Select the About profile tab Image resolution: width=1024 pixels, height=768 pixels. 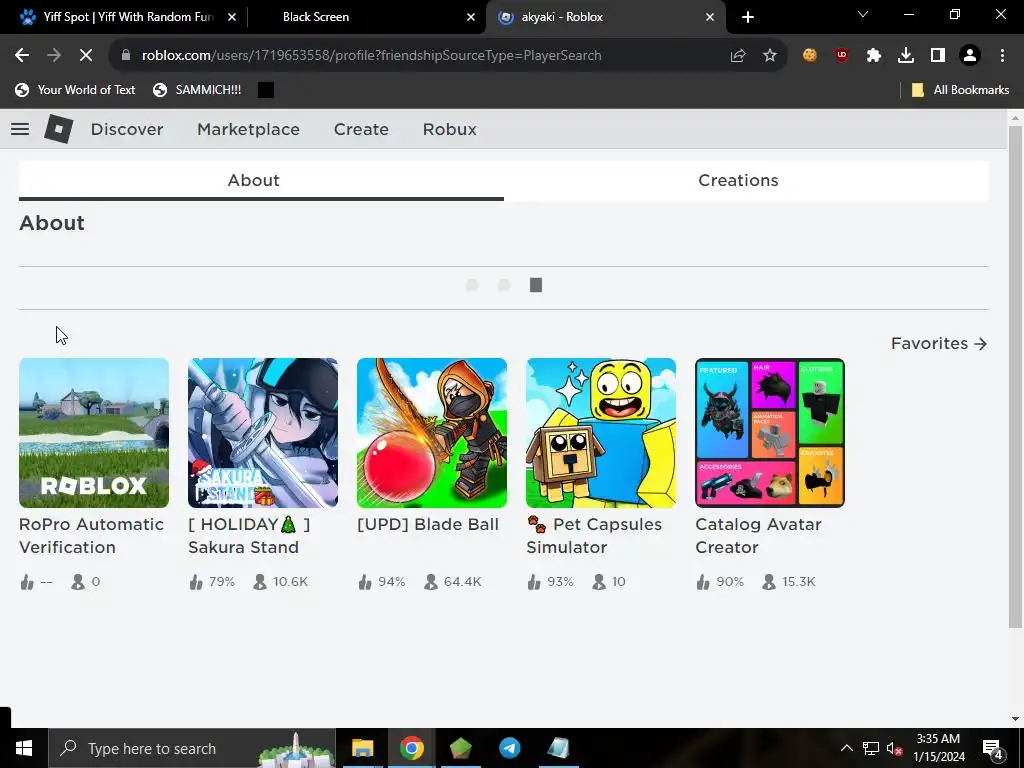point(261,180)
